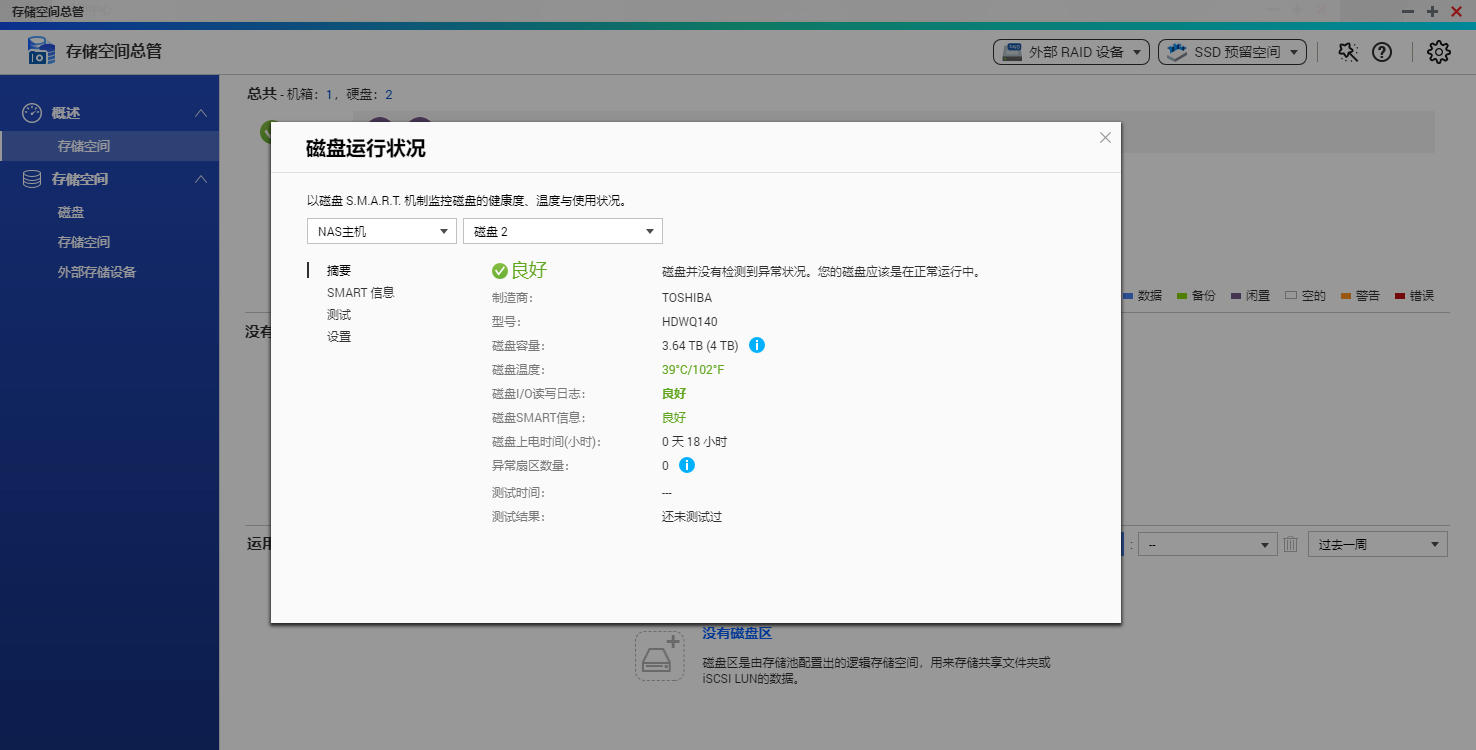Click the Storage & Snapshots app logo
1476x750 pixels.
[x=40, y=50]
